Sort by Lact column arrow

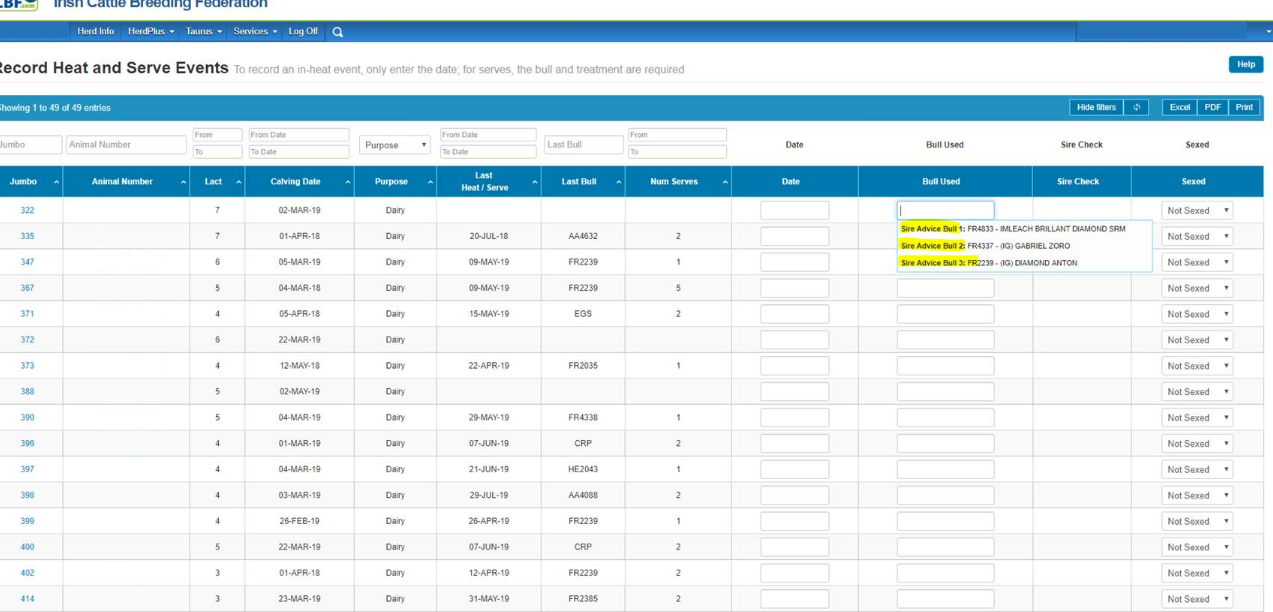point(238,182)
